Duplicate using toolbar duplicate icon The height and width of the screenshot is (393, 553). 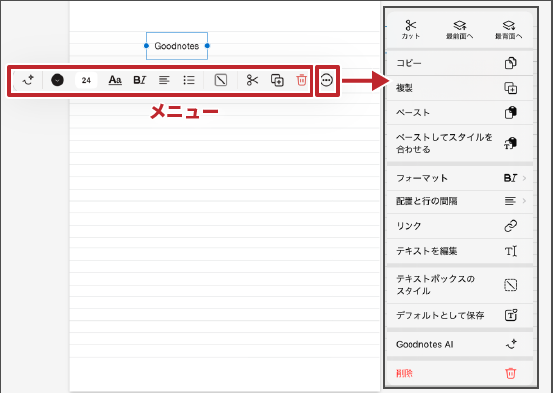277,80
